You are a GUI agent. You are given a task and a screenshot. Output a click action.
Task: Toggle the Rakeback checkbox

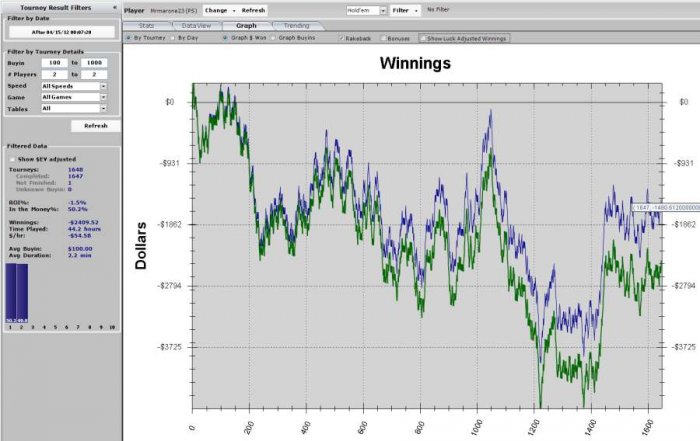[x=342, y=38]
